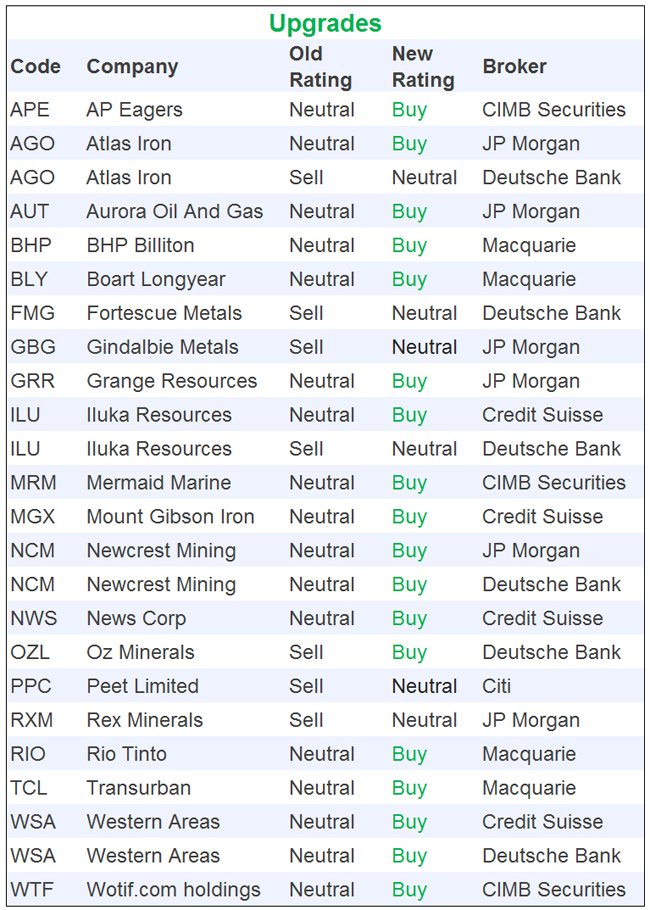Select the Aurora Oil And Gas company name
The height and width of the screenshot is (910, 650).
[x=174, y=212]
